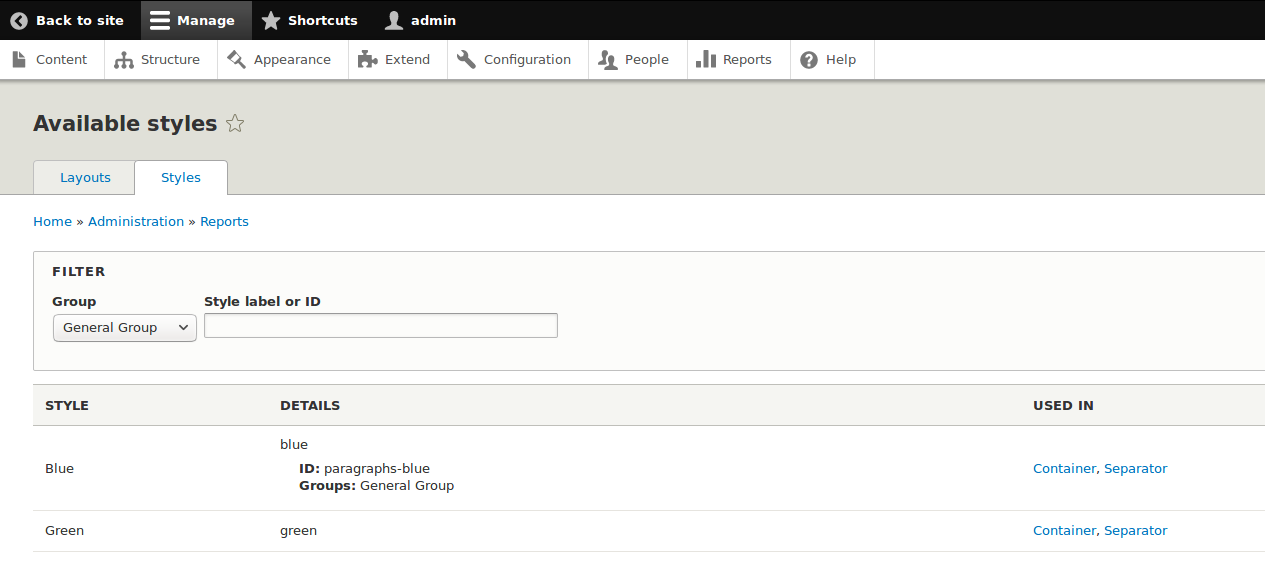The image size is (1265, 587).
Task: Click the Structure hierarchy icon
Action: click(x=124, y=60)
